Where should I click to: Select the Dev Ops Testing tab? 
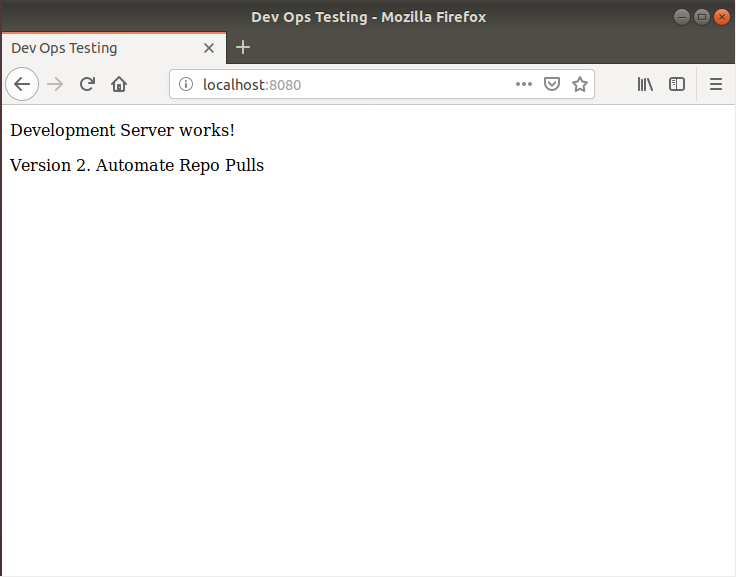tap(100, 48)
